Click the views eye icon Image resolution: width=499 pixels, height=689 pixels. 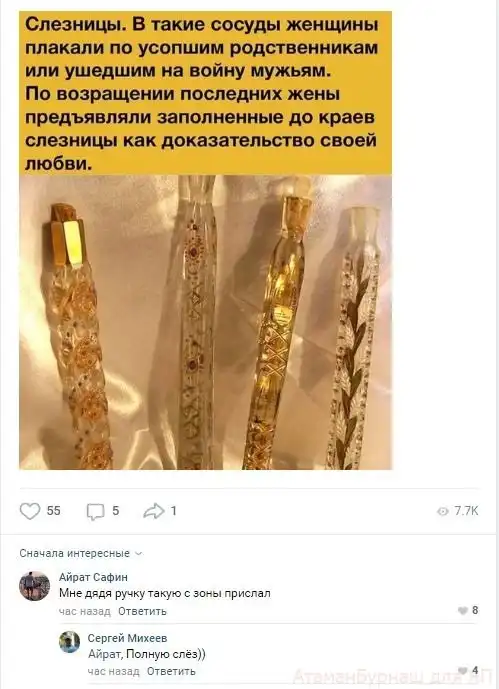click(x=443, y=511)
